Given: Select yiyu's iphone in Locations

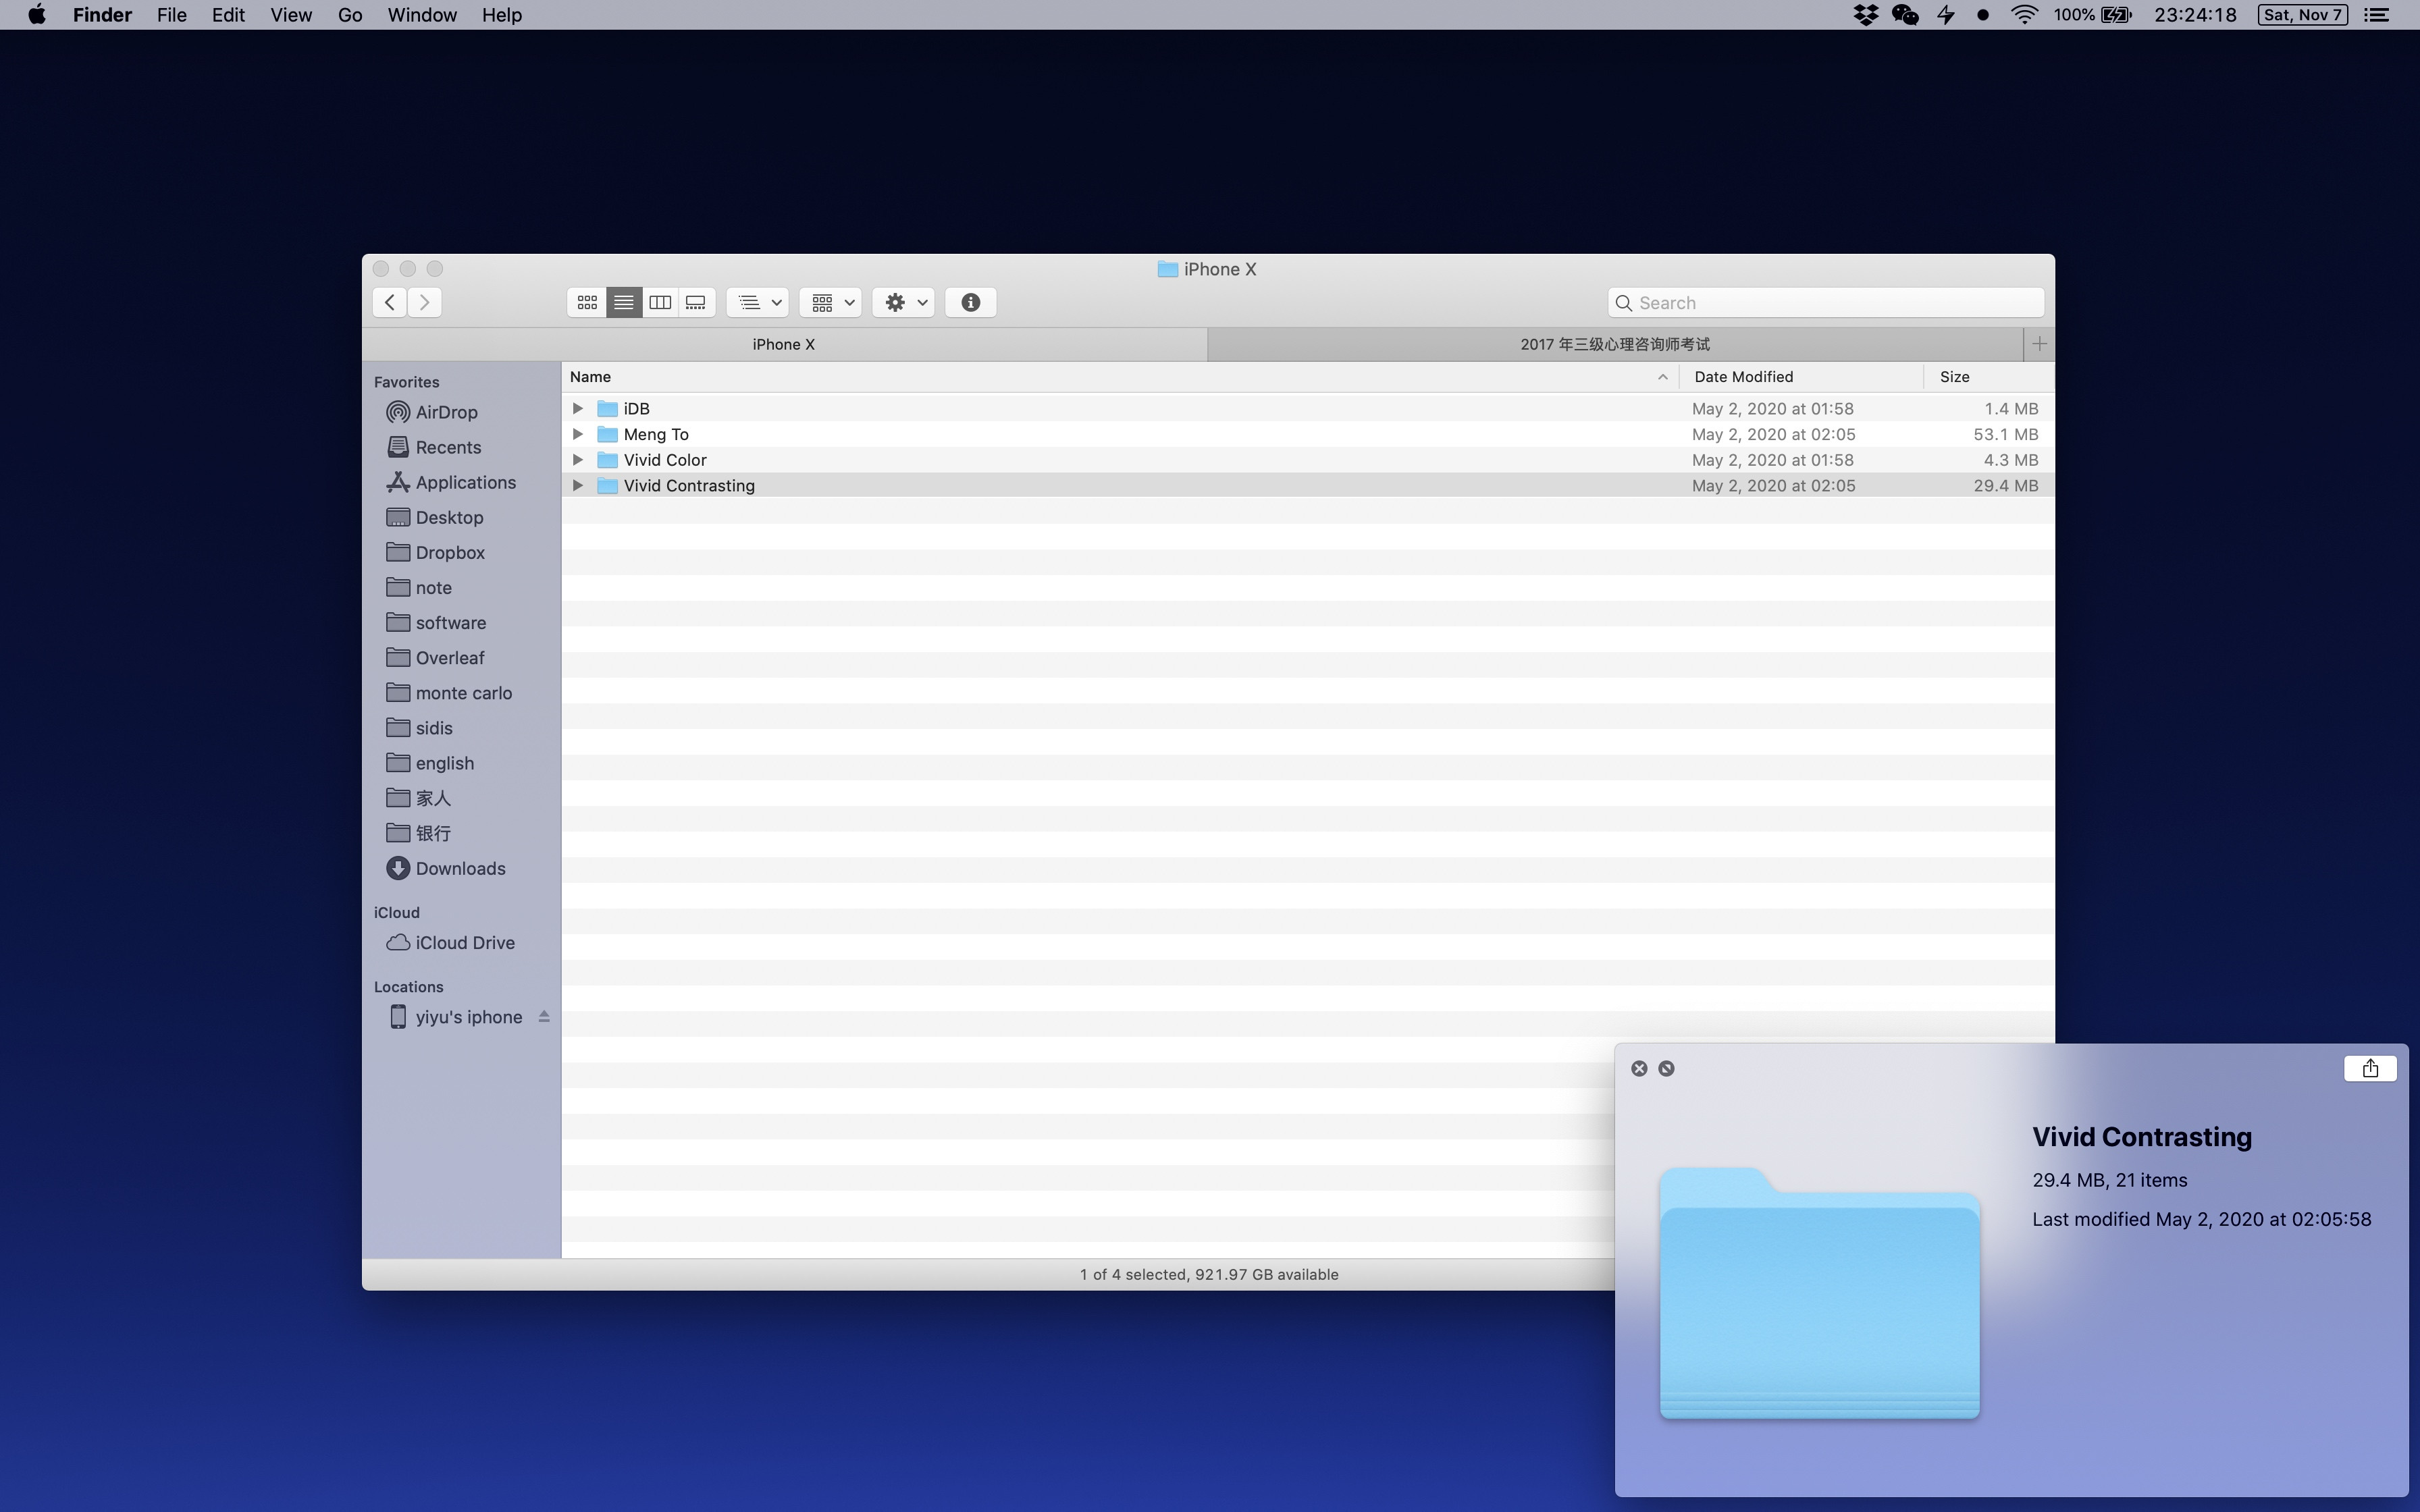Looking at the screenshot, I should coord(455,1017).
